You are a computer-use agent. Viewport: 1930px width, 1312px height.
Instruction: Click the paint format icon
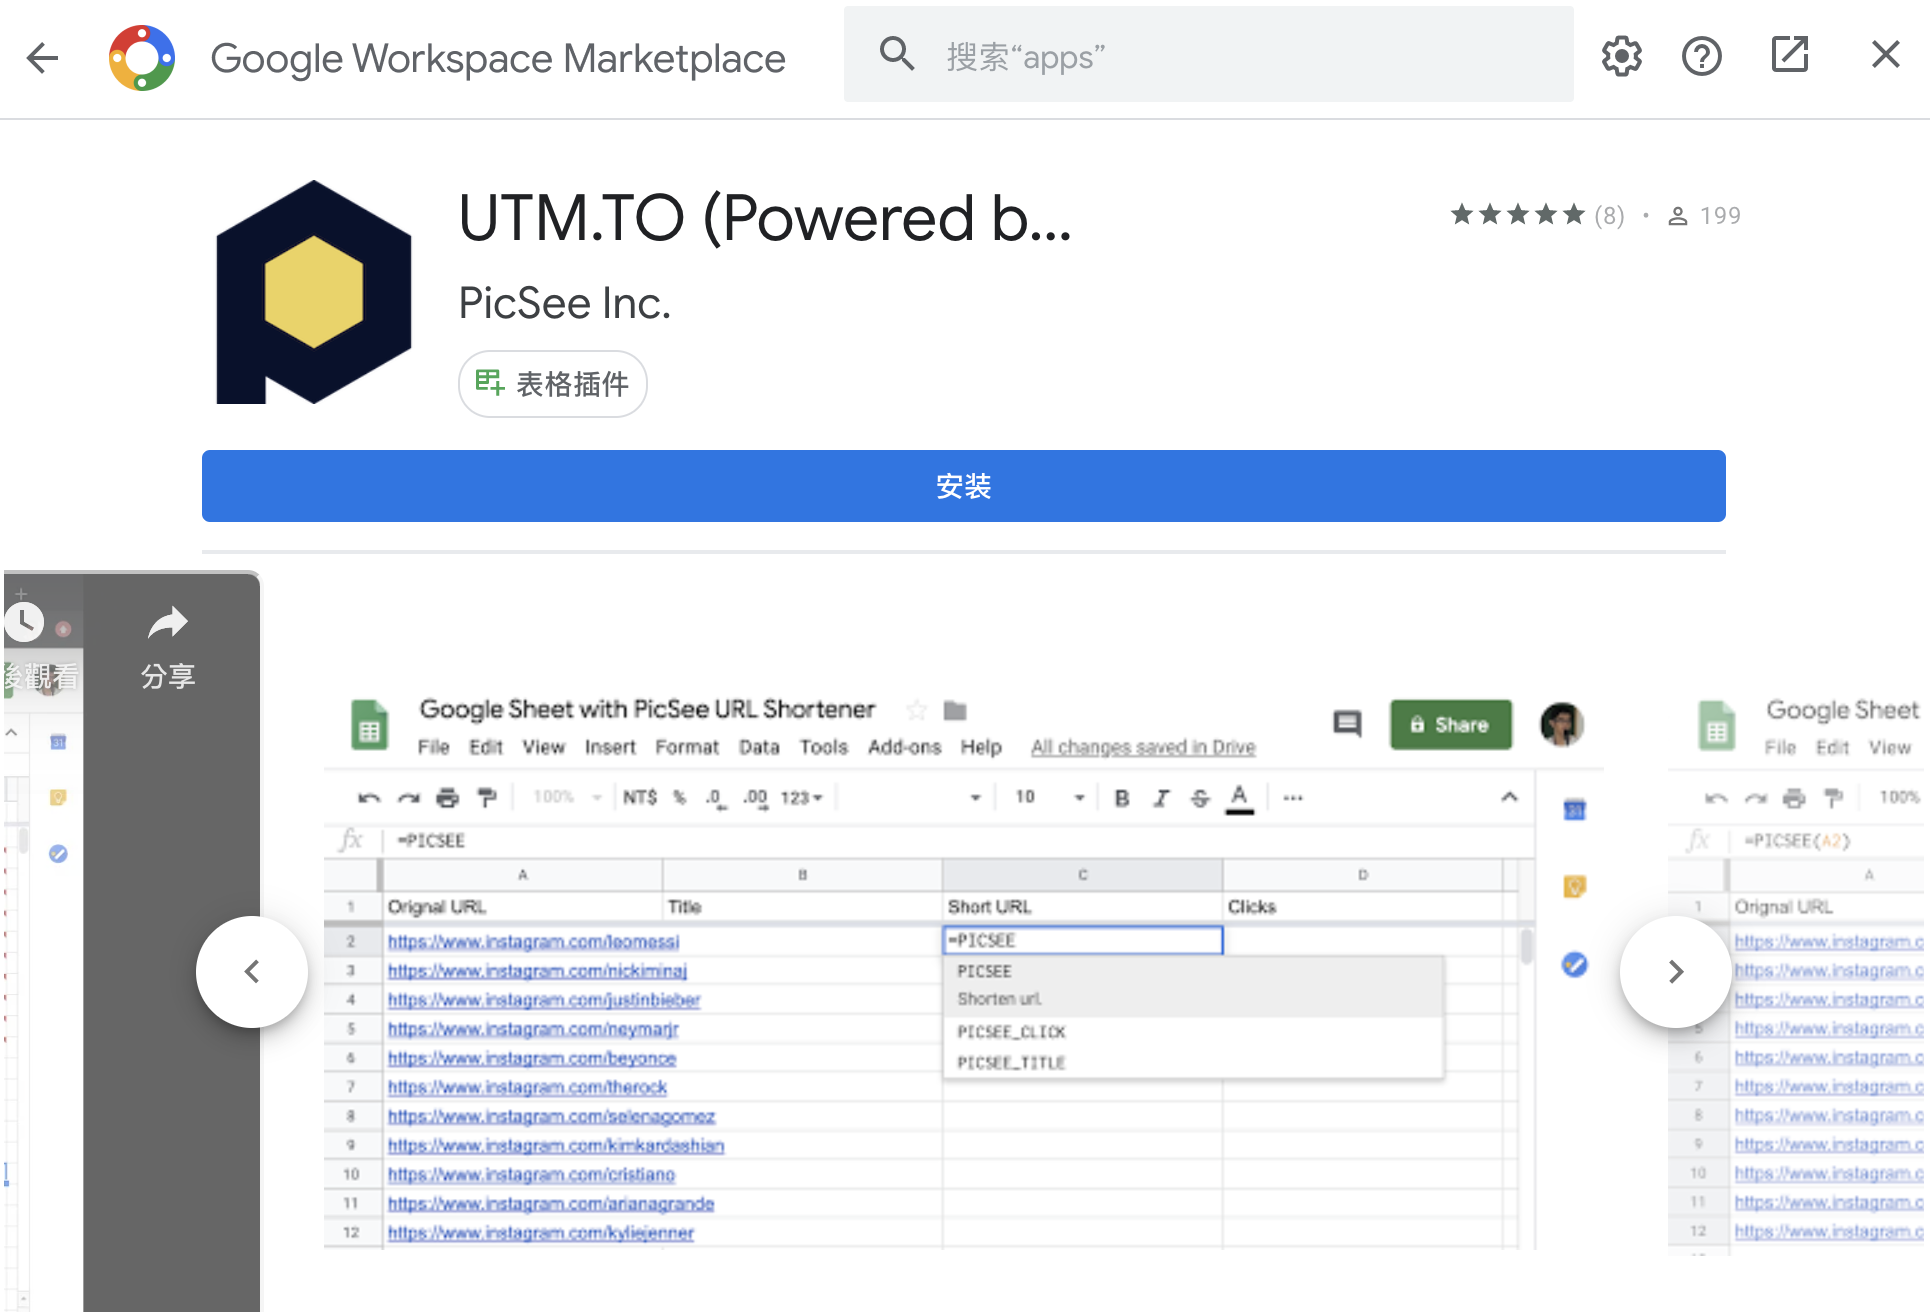[487, 797]
